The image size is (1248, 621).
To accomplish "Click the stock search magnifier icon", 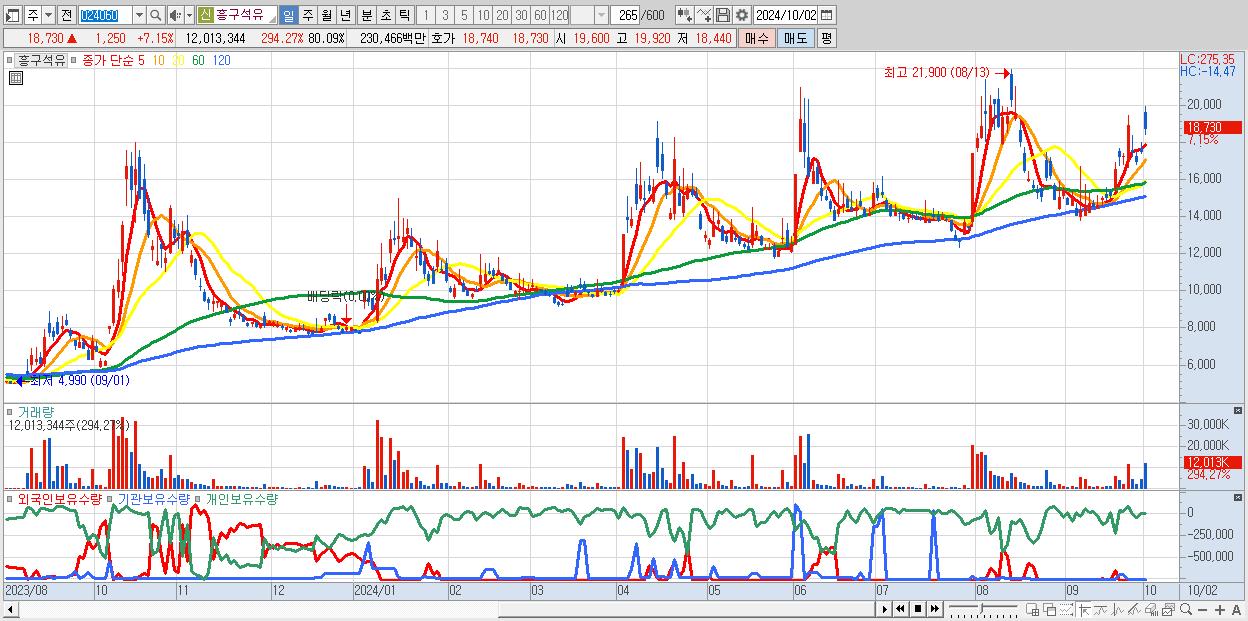I will tap(156, 15).
